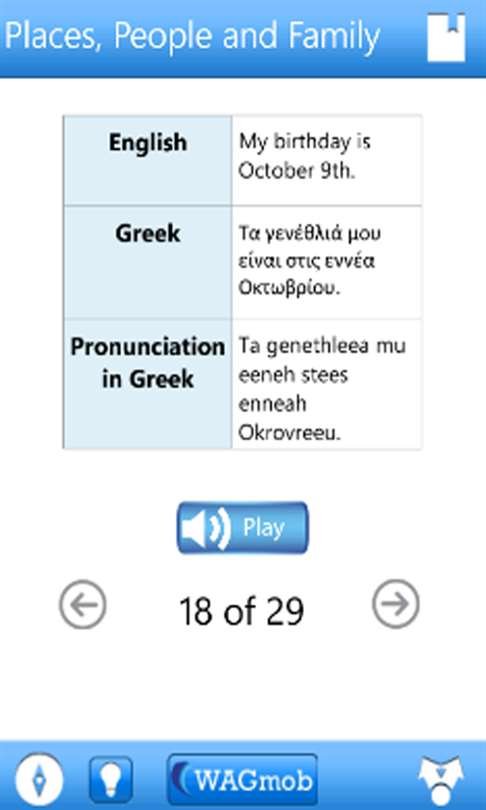This screenshot has width=486, height=810.
Task: Advance to next flashcard arrow
Action: (x=396, y=603)
